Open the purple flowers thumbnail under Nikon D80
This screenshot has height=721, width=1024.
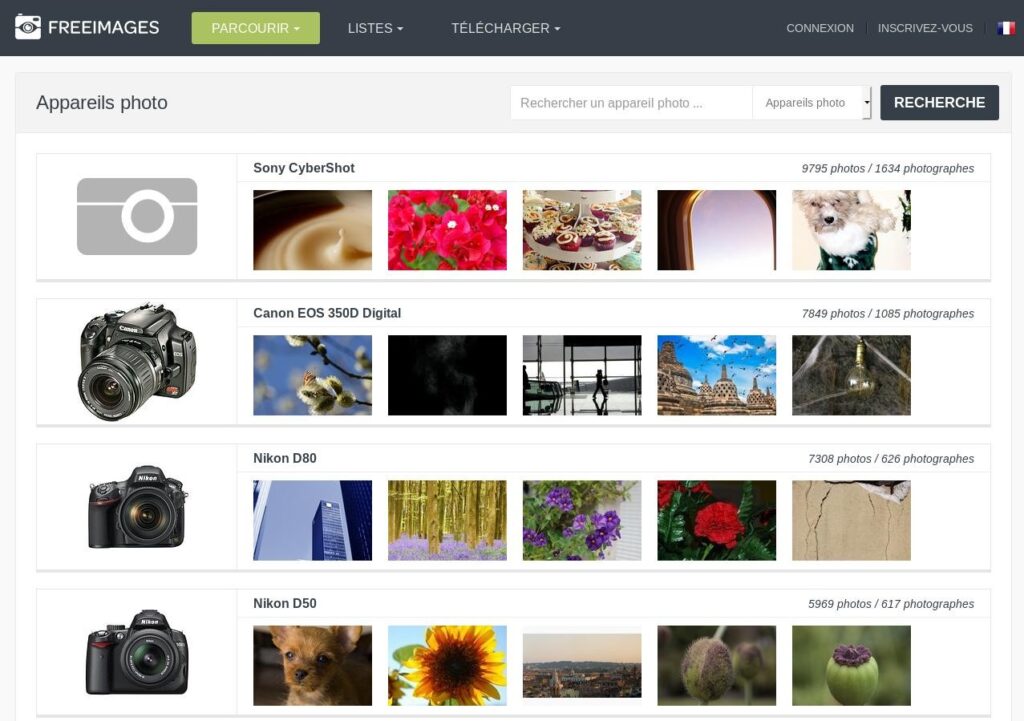pyautogui.click(x=582, y=520)
